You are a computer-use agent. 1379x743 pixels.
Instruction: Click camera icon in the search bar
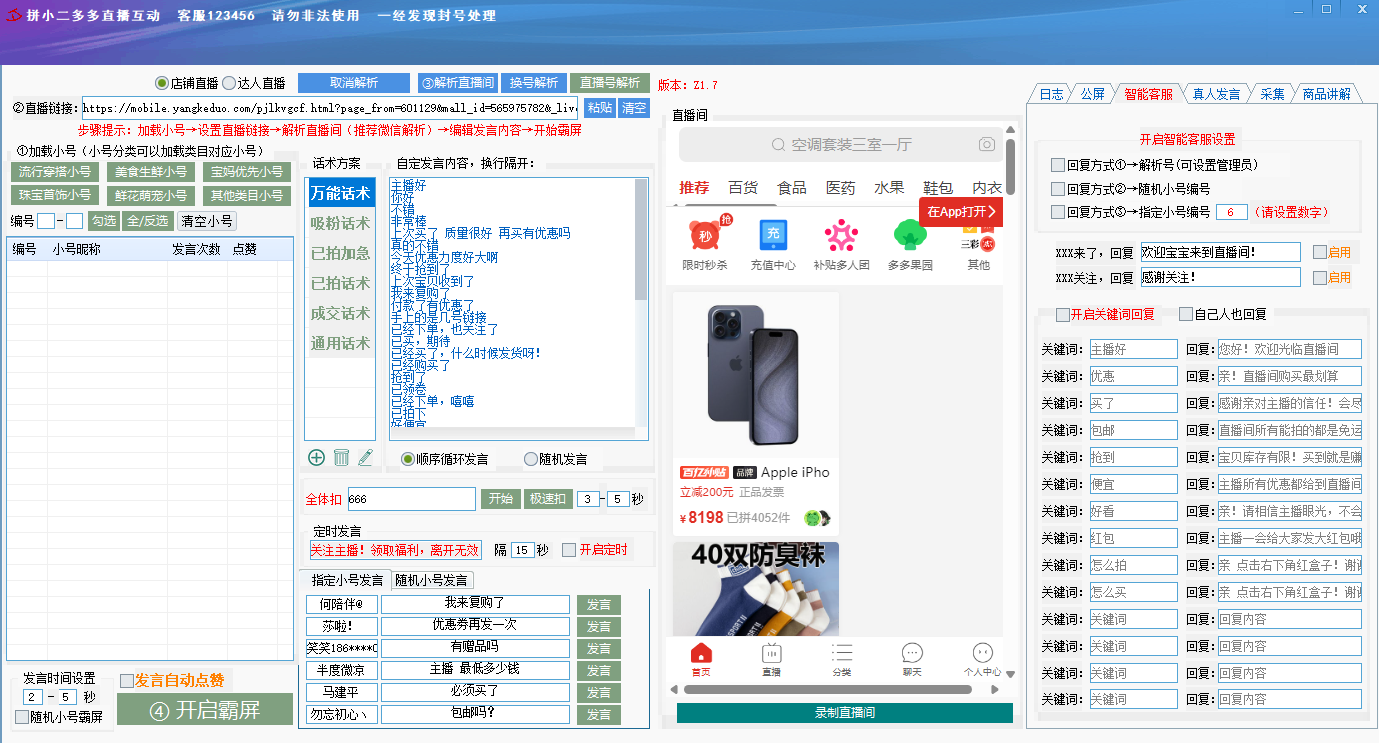pos(987,144)
